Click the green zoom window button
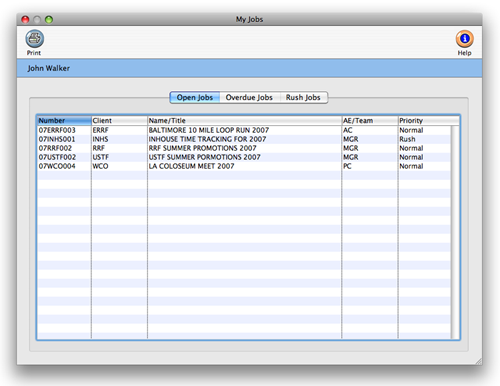Image resolution: width=500 pixels, height=386 pixels. click(x=49, y=19)
